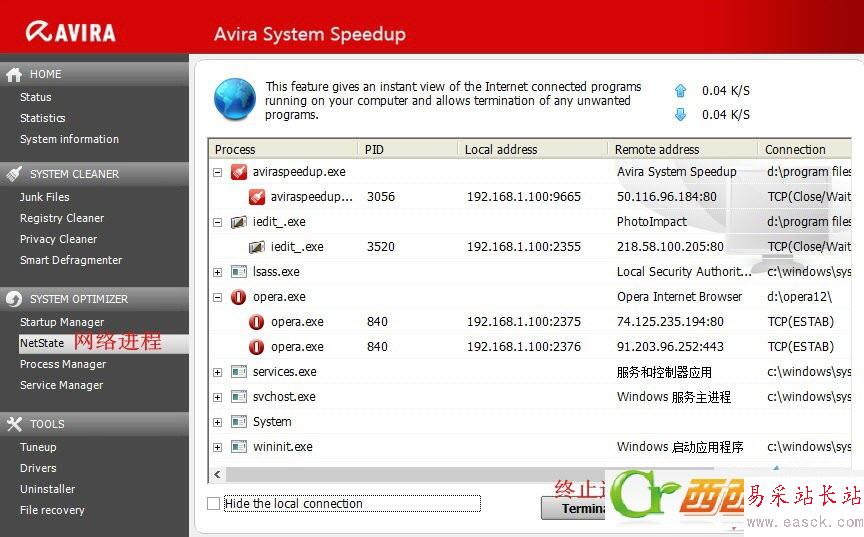Image resolution: width=864 pixels, height=537 pixels.
Task: Sort by PID column header
Action: coord(408,149)
